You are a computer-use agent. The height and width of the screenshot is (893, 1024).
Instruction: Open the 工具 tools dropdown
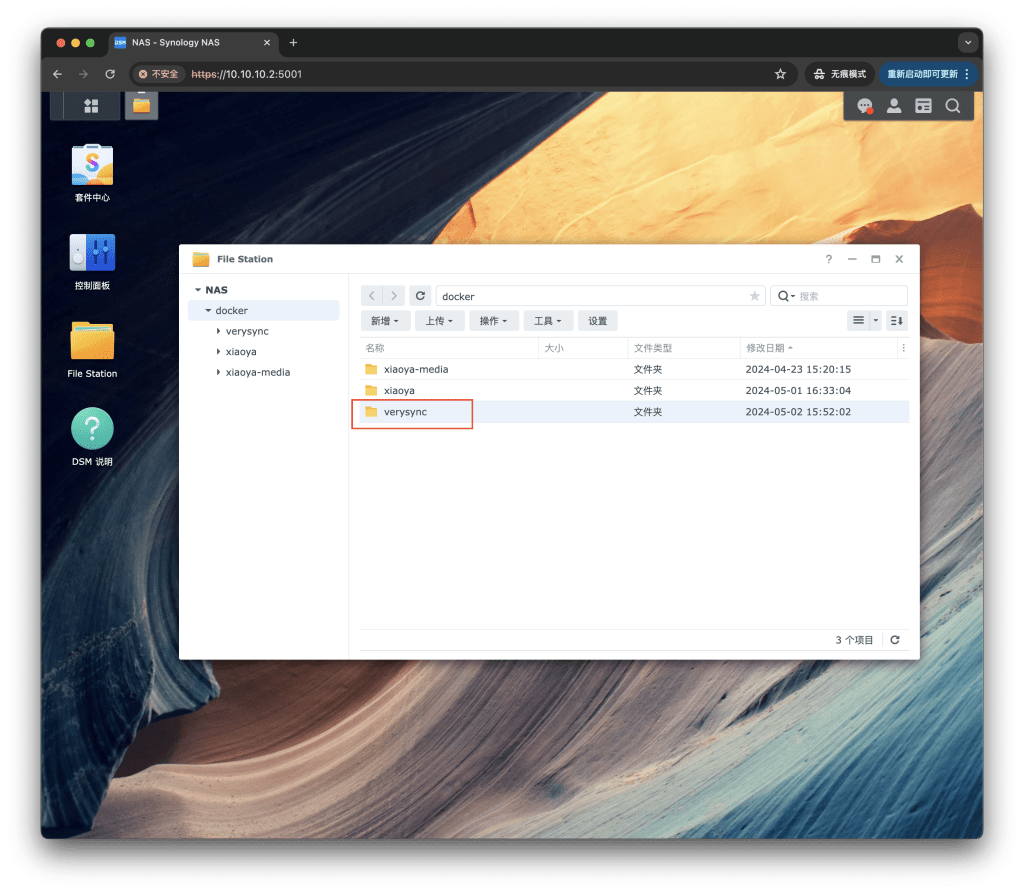click(547, 321)
